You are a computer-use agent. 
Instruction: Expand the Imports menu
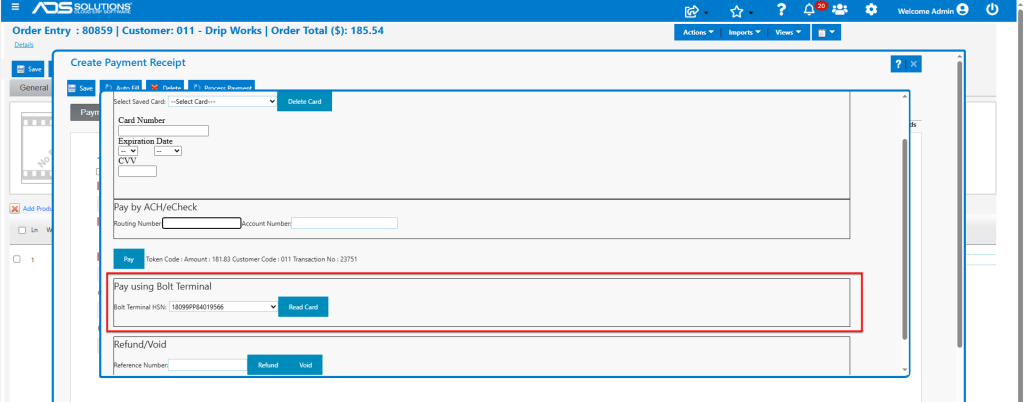(744, 32)
